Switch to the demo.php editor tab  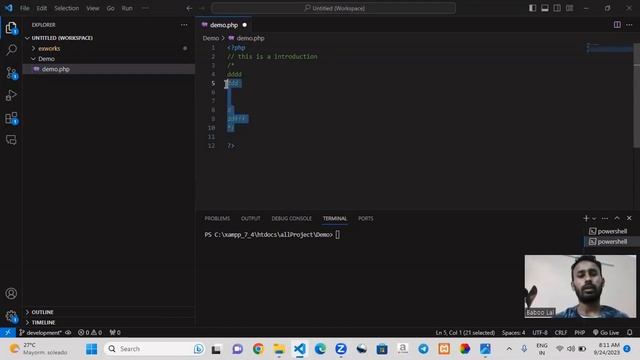click(224, 25)
